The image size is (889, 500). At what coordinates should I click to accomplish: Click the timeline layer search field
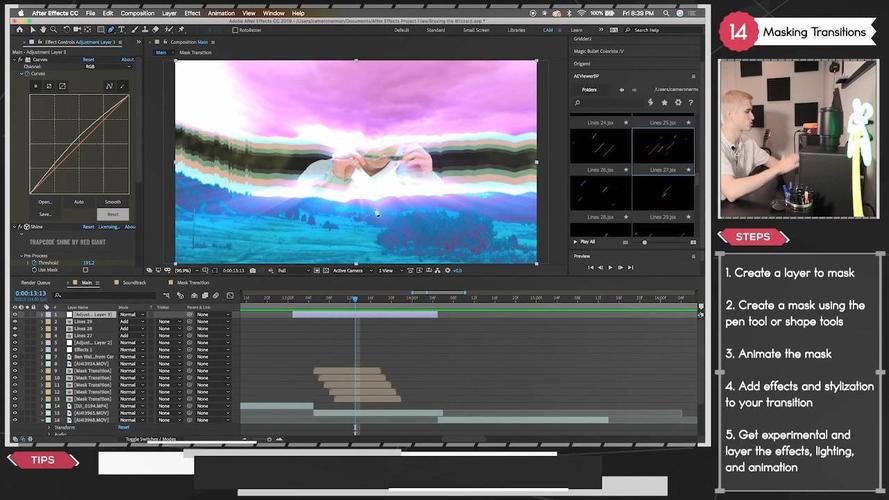105,295
